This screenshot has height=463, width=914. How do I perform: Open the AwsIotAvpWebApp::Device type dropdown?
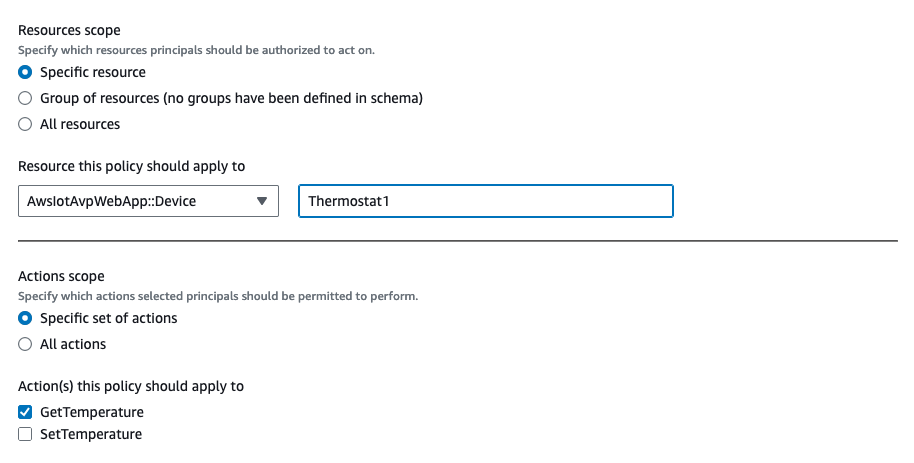(x=138, y=201)
